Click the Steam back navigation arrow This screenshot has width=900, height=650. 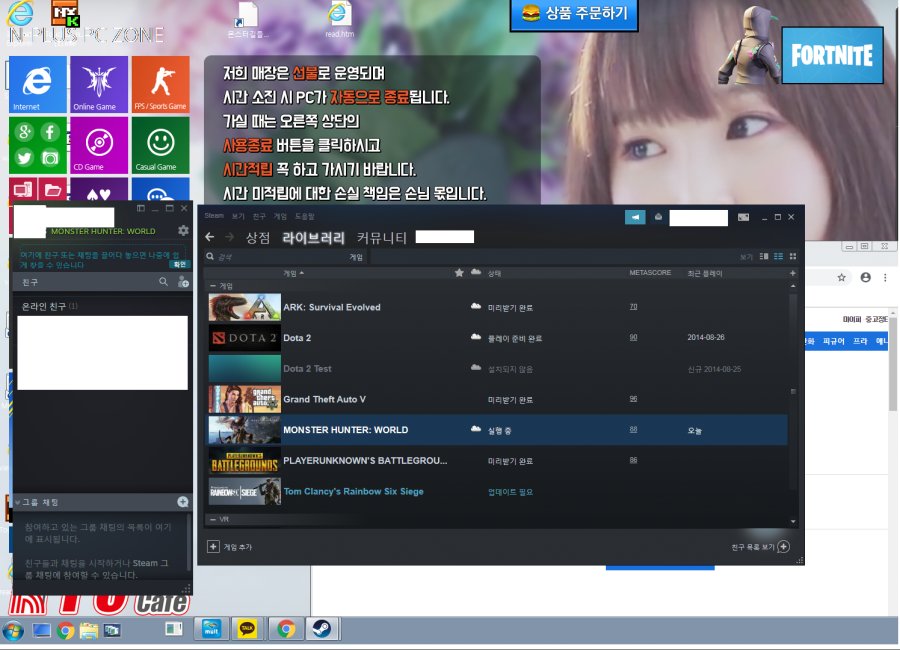209,238
